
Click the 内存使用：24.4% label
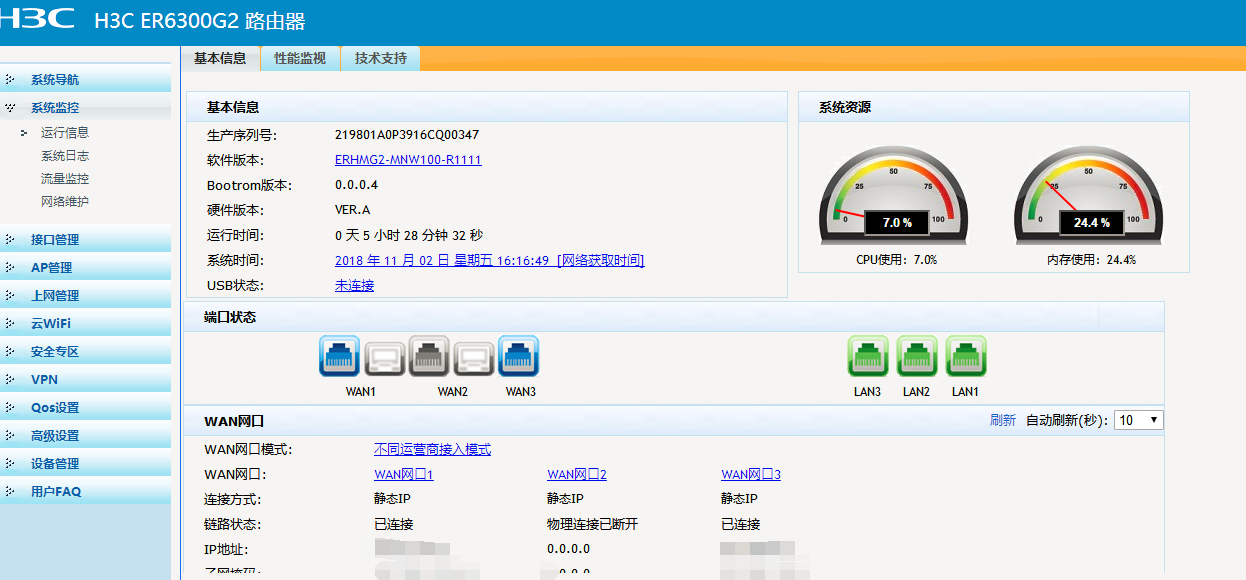tap(1091, 260)
